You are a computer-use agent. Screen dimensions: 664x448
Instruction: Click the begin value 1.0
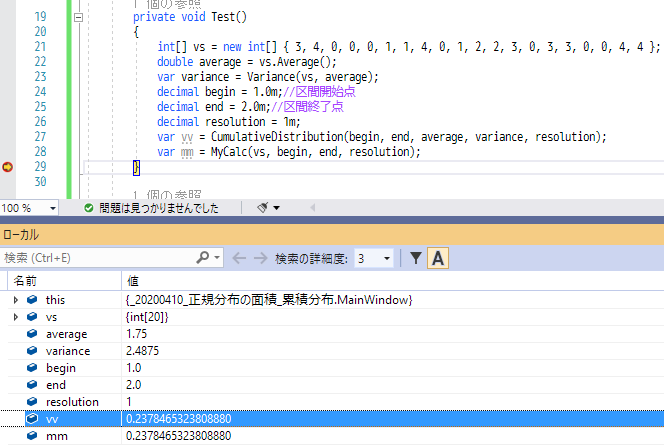(133, 368)
